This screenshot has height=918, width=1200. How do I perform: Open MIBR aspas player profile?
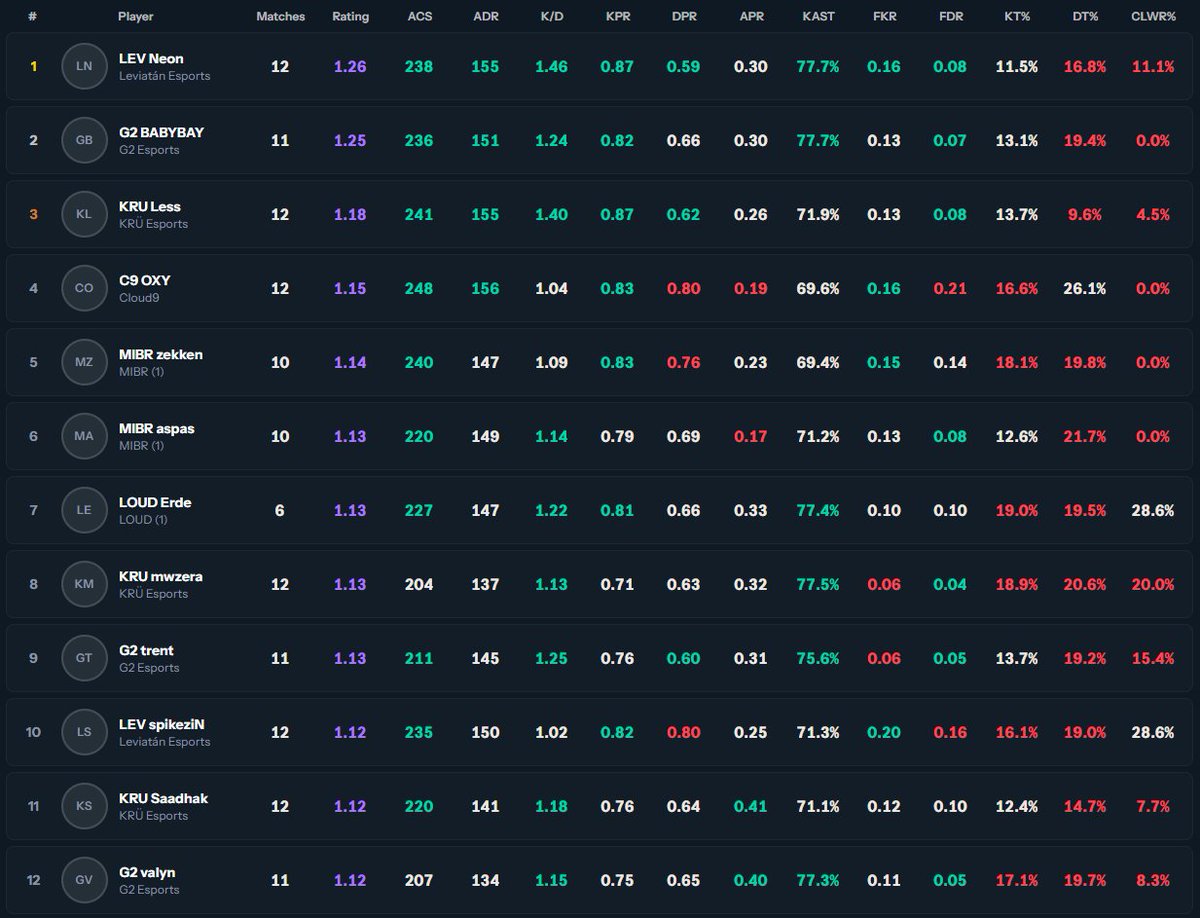pos(156,429)
